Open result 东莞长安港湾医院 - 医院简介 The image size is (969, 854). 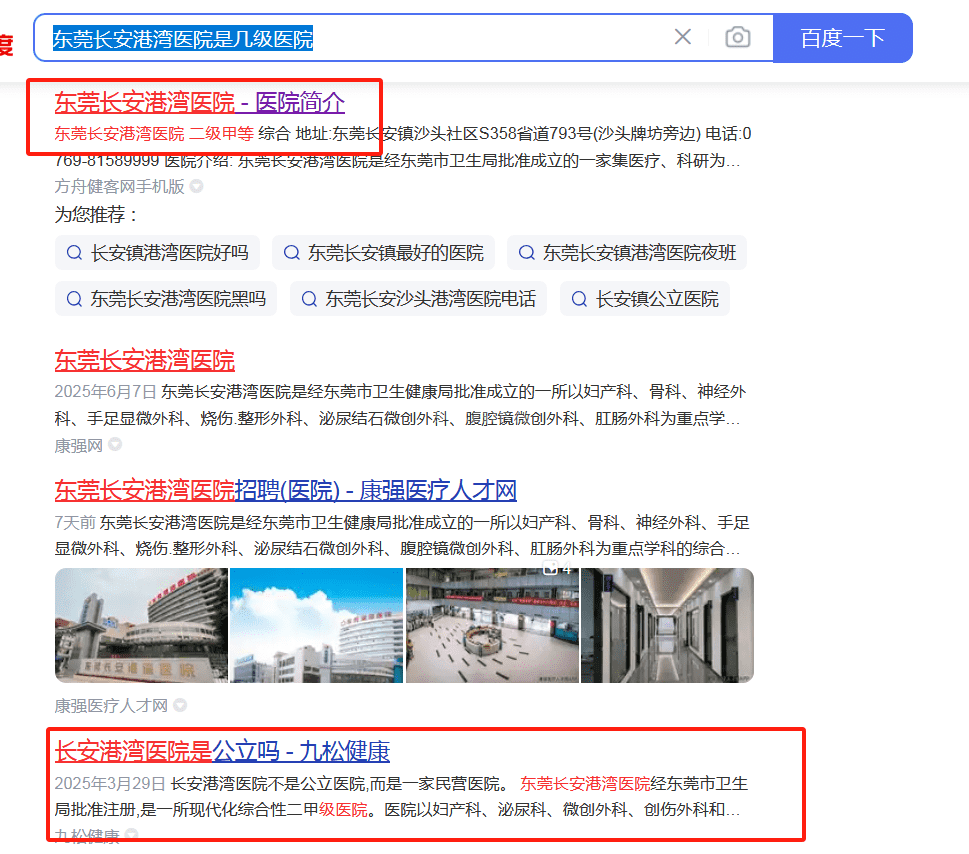(200, 103)
